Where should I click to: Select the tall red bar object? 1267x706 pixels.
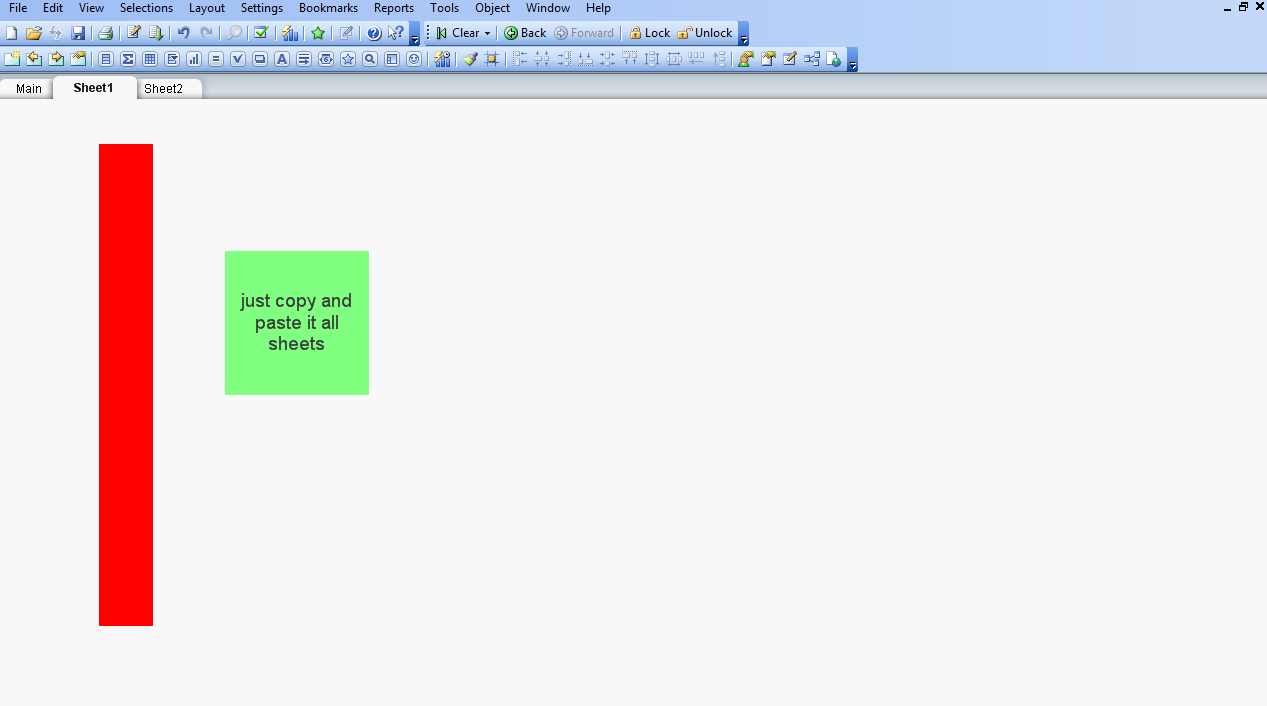tap(126, 385)
